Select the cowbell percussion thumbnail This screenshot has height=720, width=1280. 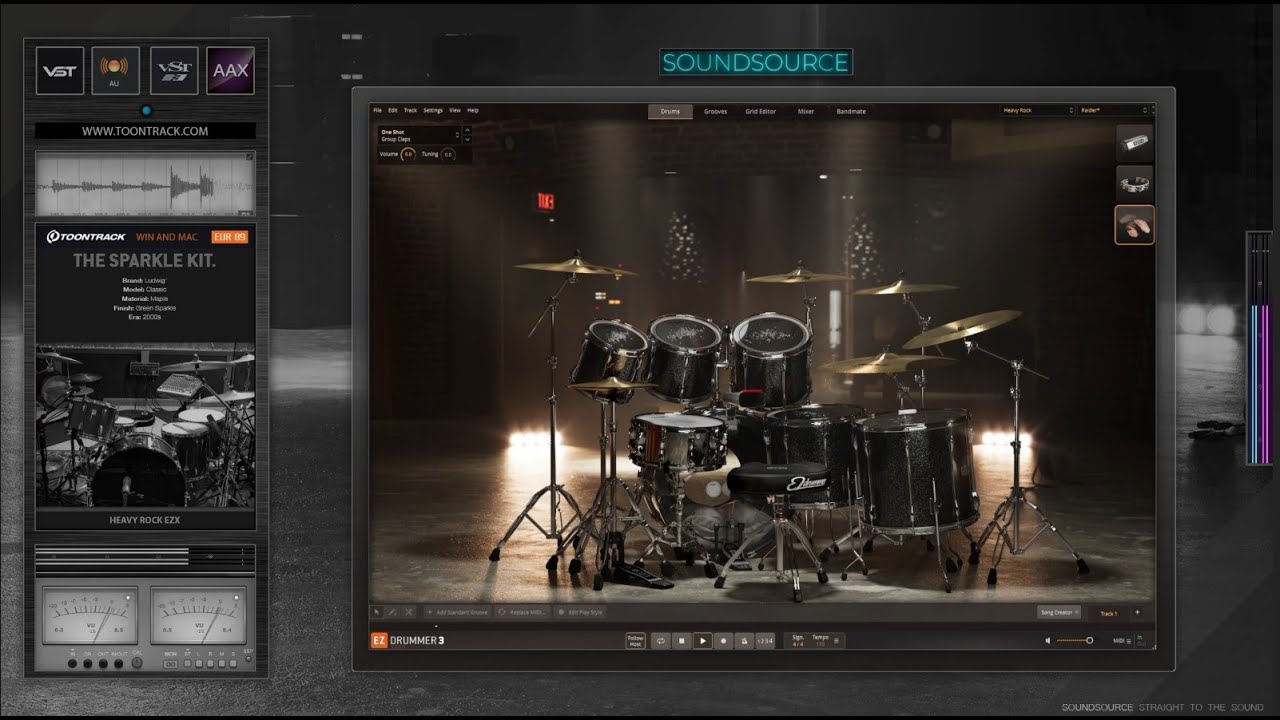(x=1135, y=143)
